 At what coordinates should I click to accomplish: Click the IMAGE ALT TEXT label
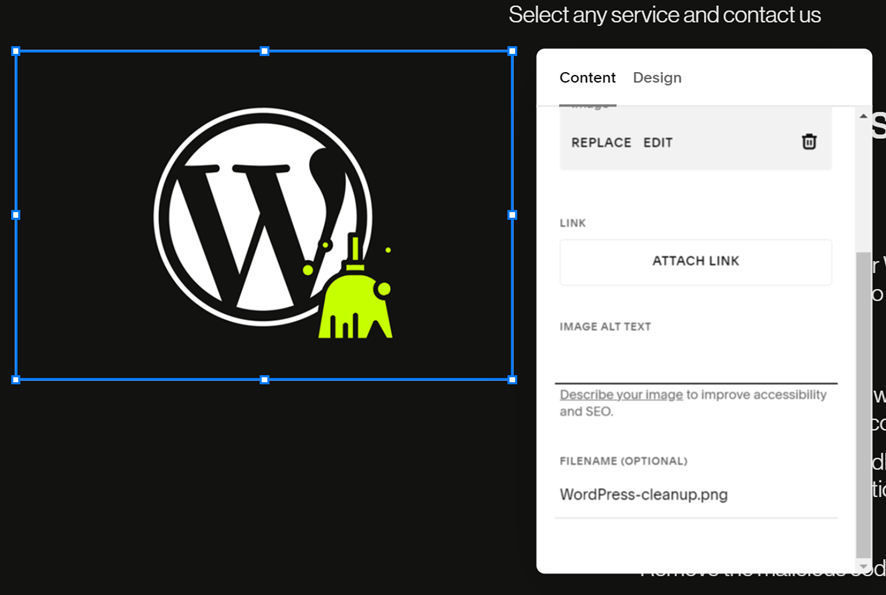pyautogui.click(x=605, y=327)
